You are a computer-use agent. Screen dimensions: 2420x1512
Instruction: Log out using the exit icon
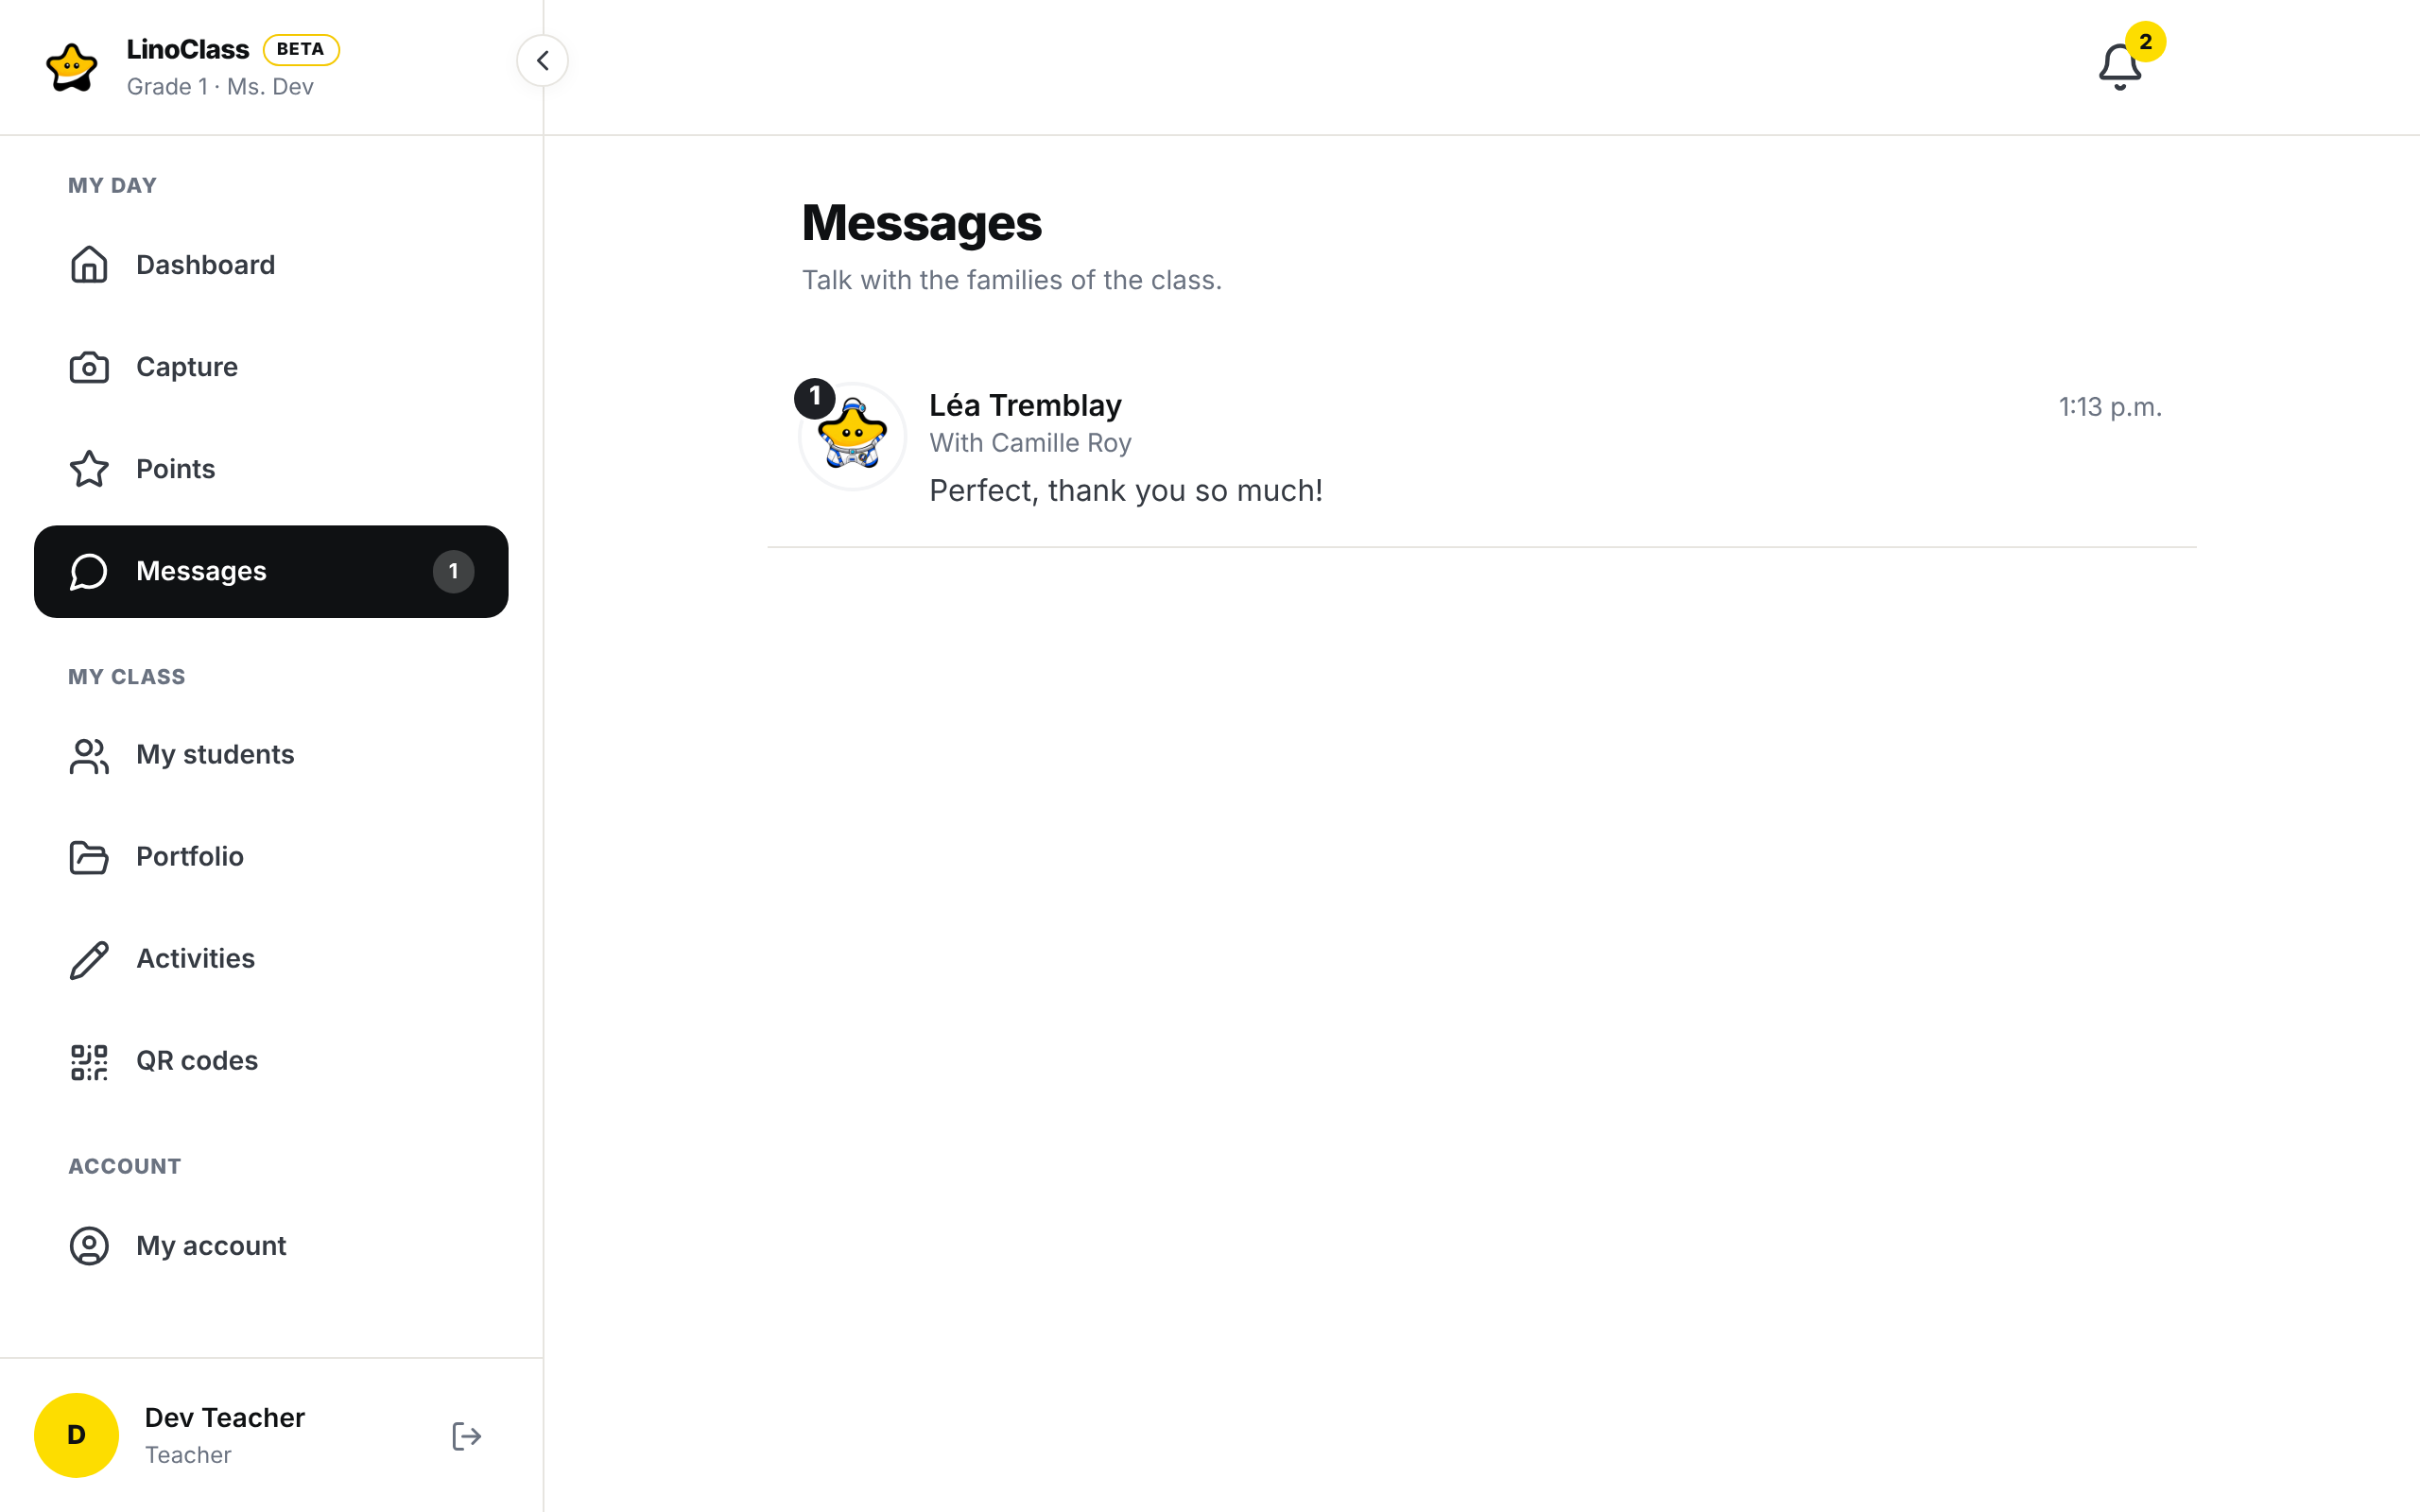click(x=466, y=1436)
